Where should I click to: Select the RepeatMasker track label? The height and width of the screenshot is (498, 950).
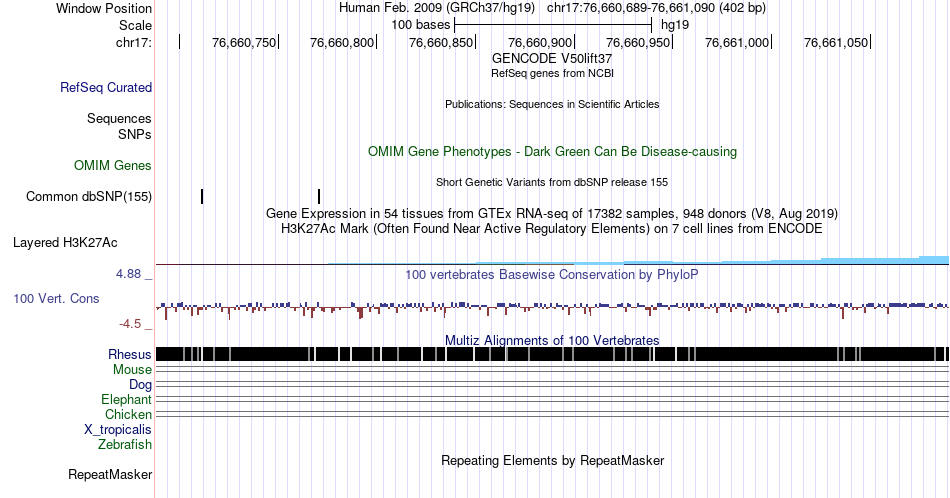[x=110, y=474]
